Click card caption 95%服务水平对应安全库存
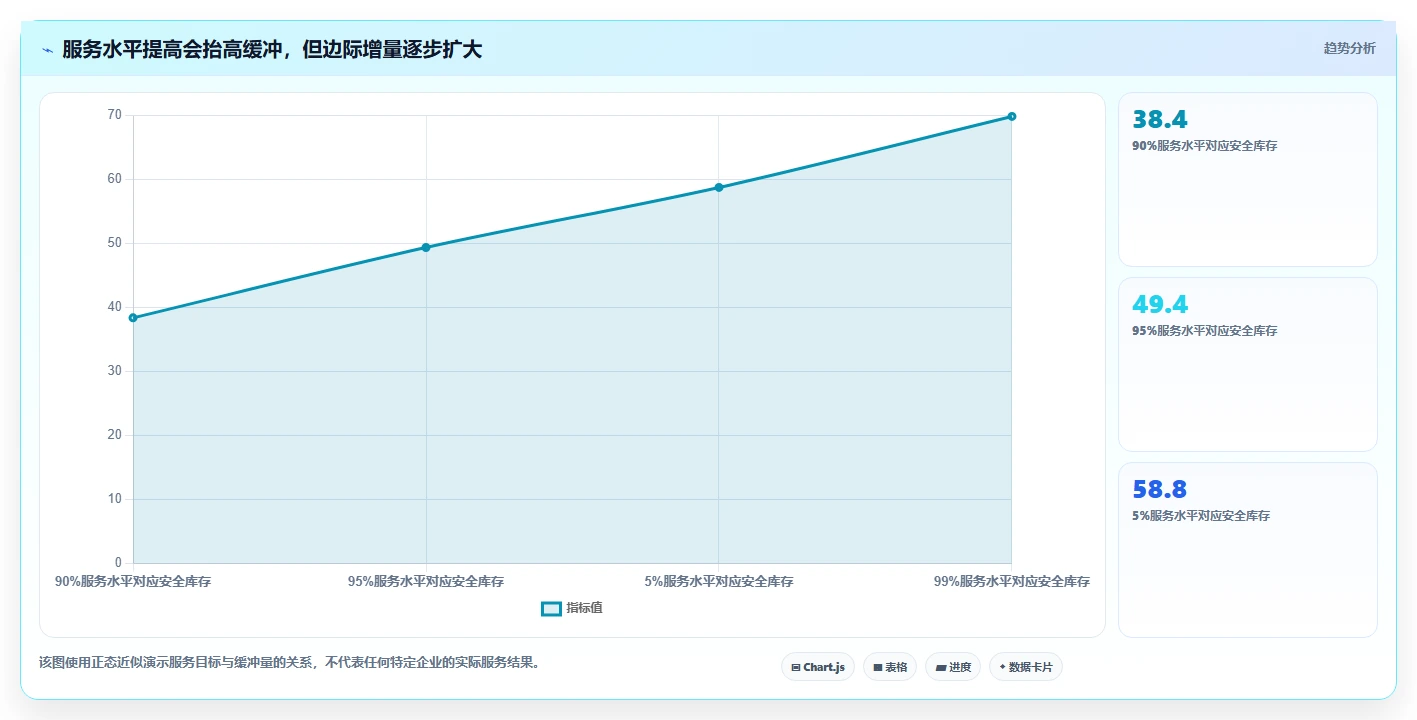Image resolution: width=1417 pixels, height=720 pixels. pyautogui.click(x=1205, y=331)
